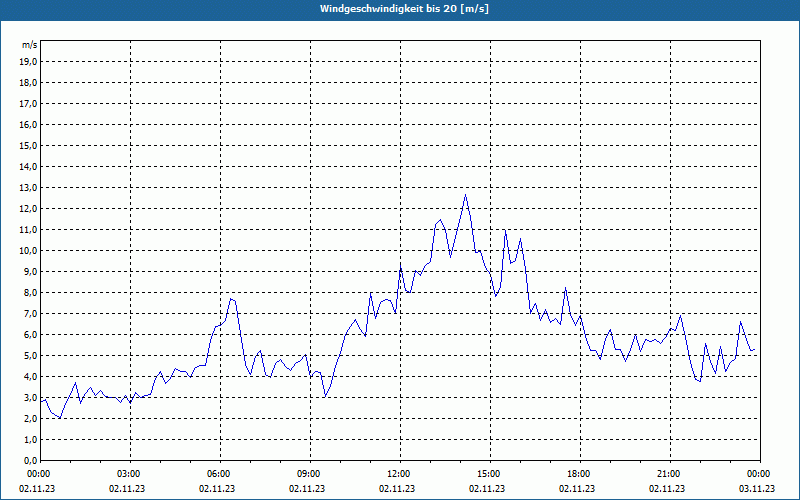The height and width of the screenshot is (500, 800).
Task: Select the y-axis tick label "13,0"
Action: tap(29, 188)
